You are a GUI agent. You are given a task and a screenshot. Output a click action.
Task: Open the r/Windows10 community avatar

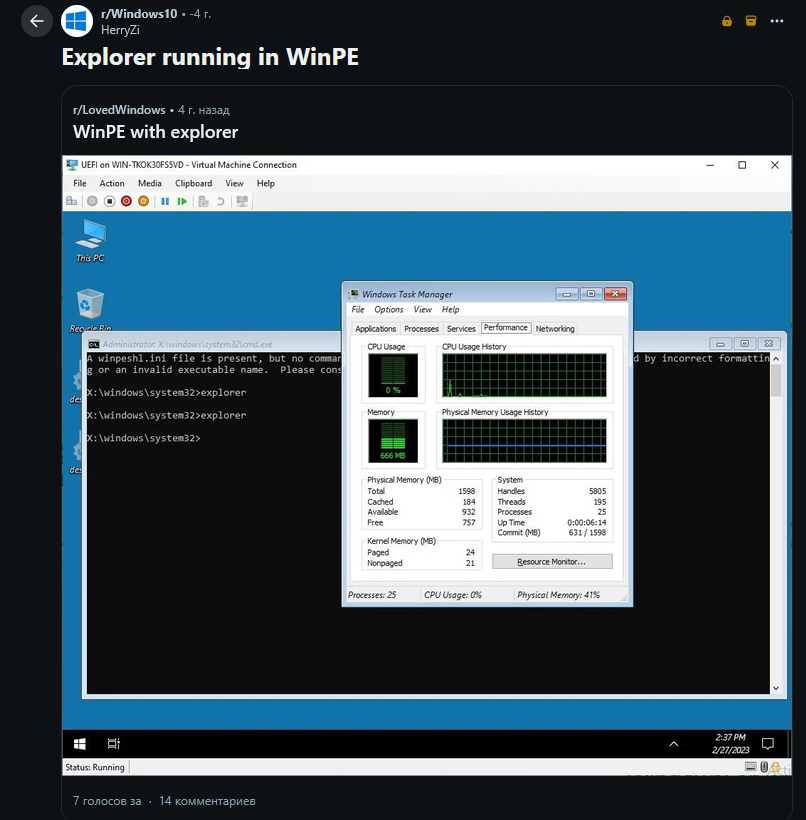point(77,21)
